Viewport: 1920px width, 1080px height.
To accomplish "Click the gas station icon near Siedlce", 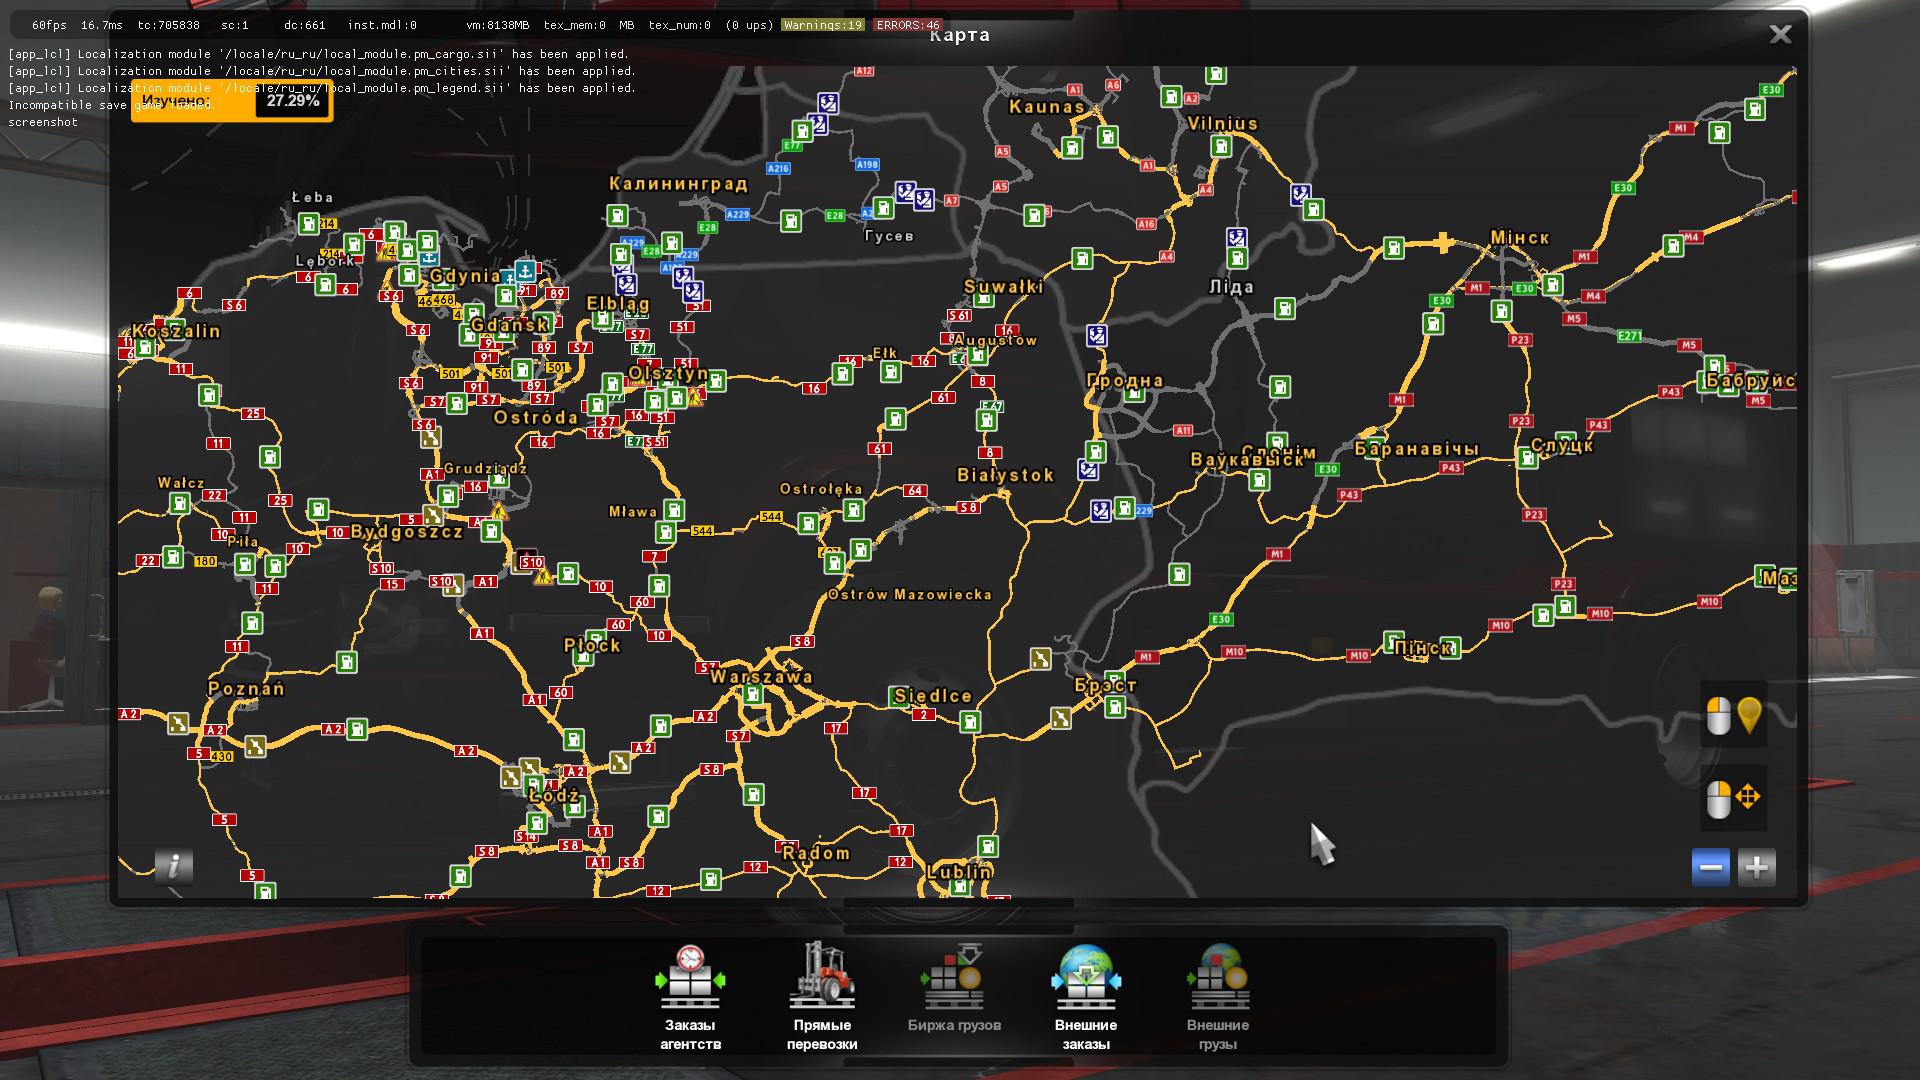I will point(969,721).
